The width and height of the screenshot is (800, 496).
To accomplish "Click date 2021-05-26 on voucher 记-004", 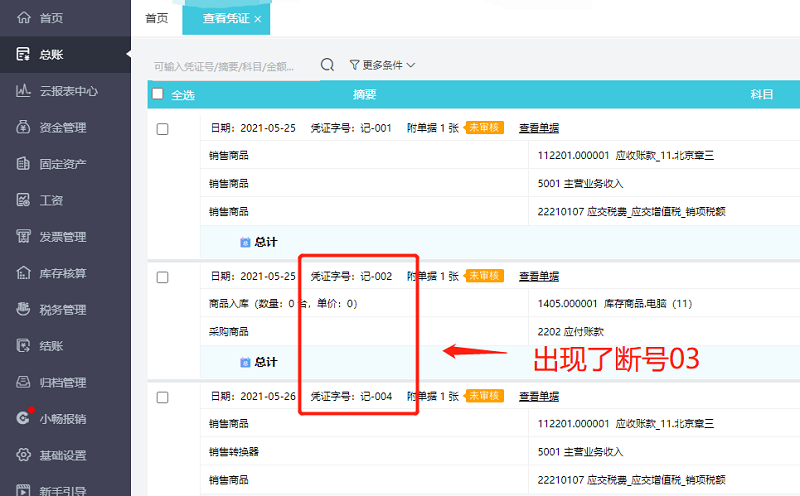I will [x=268, y=396].
